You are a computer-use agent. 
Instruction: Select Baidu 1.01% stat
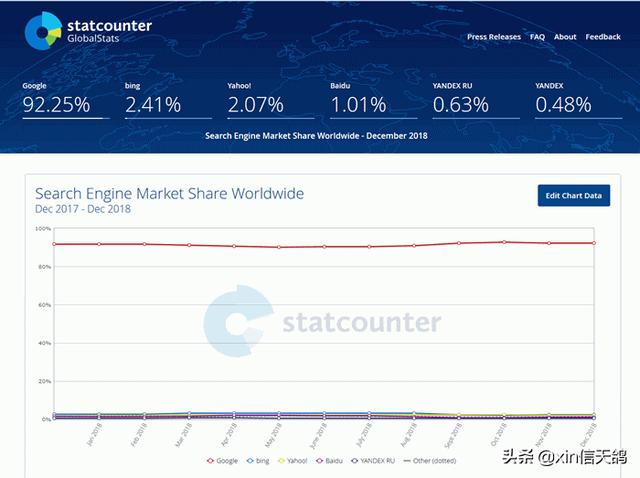click(x=373, y=100)
